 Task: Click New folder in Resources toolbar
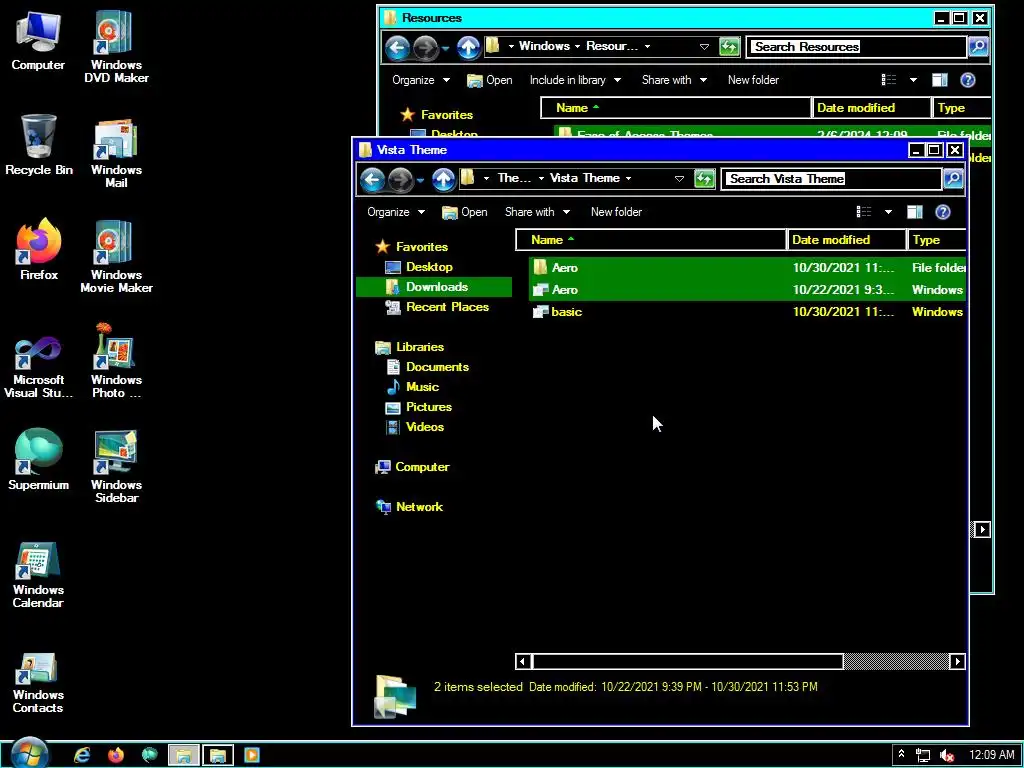753,80
